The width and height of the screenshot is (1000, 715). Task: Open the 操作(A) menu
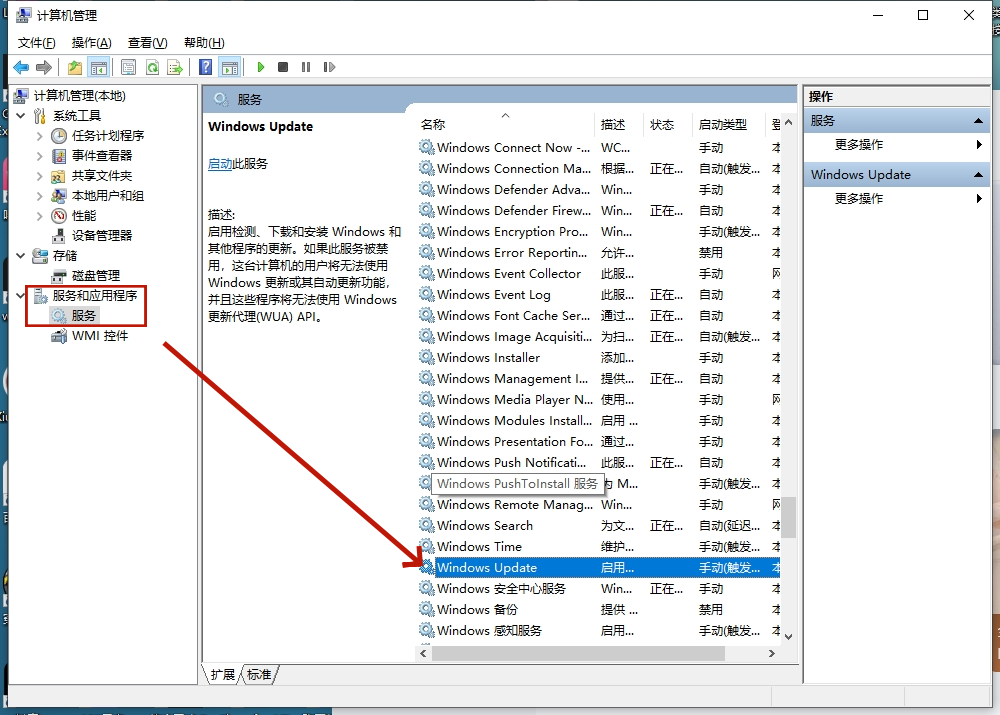click(91, 42)
